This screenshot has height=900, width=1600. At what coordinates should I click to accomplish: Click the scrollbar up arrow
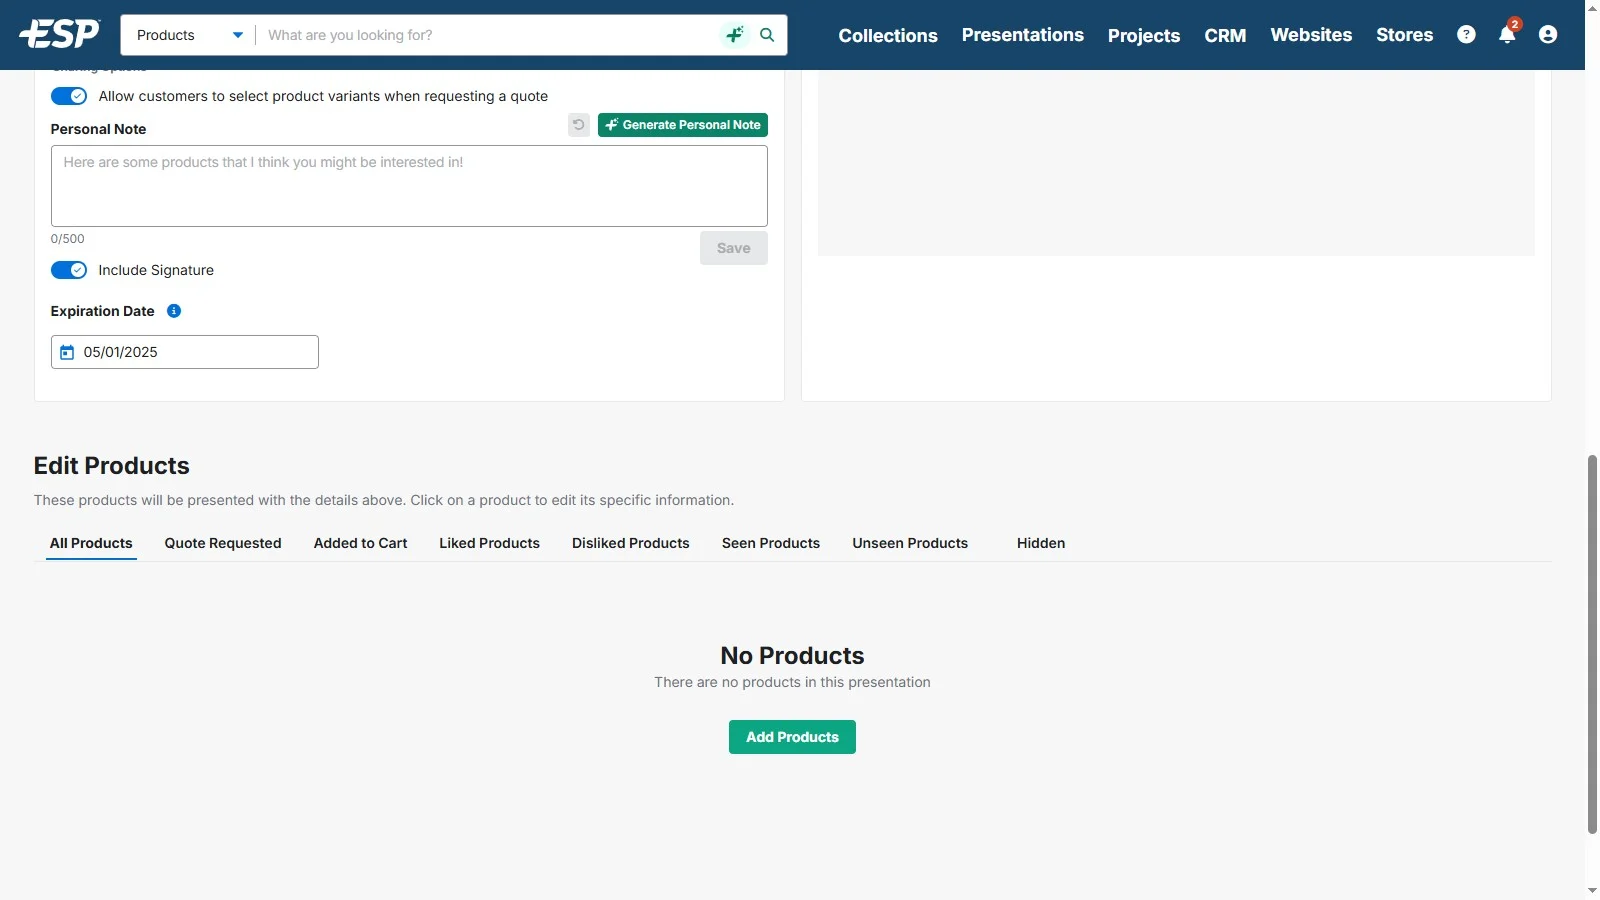[1592, 8]
